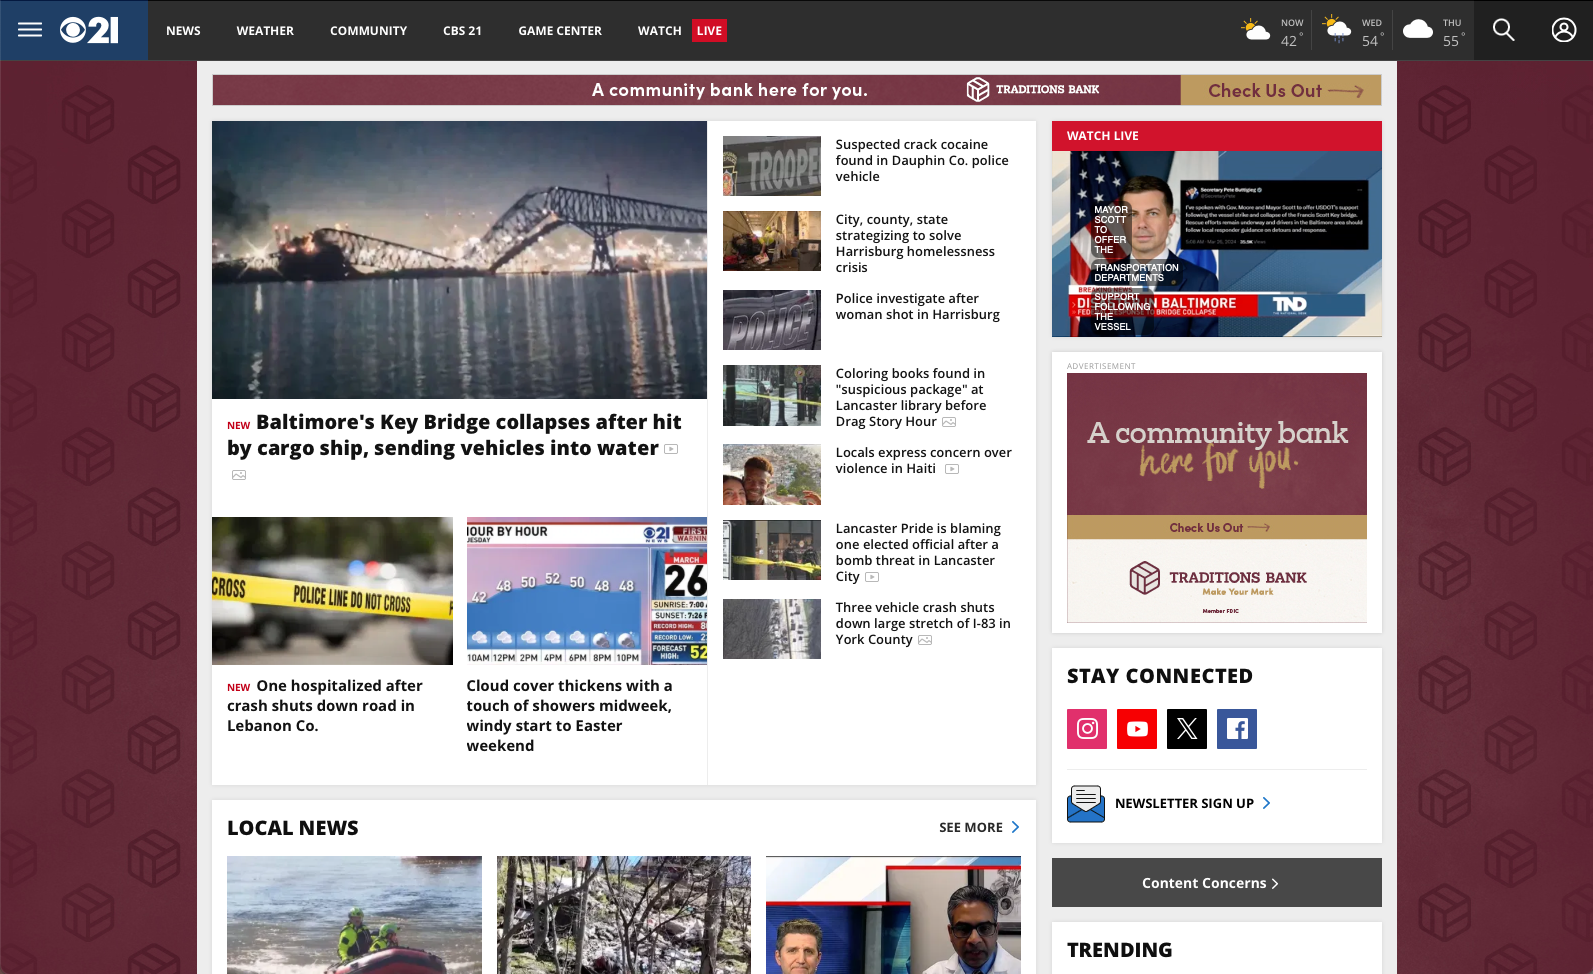Image resolution: width=1593 pixels, height=974 pixels.
Task: Click the Traditions Bank logo in banner
Action: point(1033,90)
